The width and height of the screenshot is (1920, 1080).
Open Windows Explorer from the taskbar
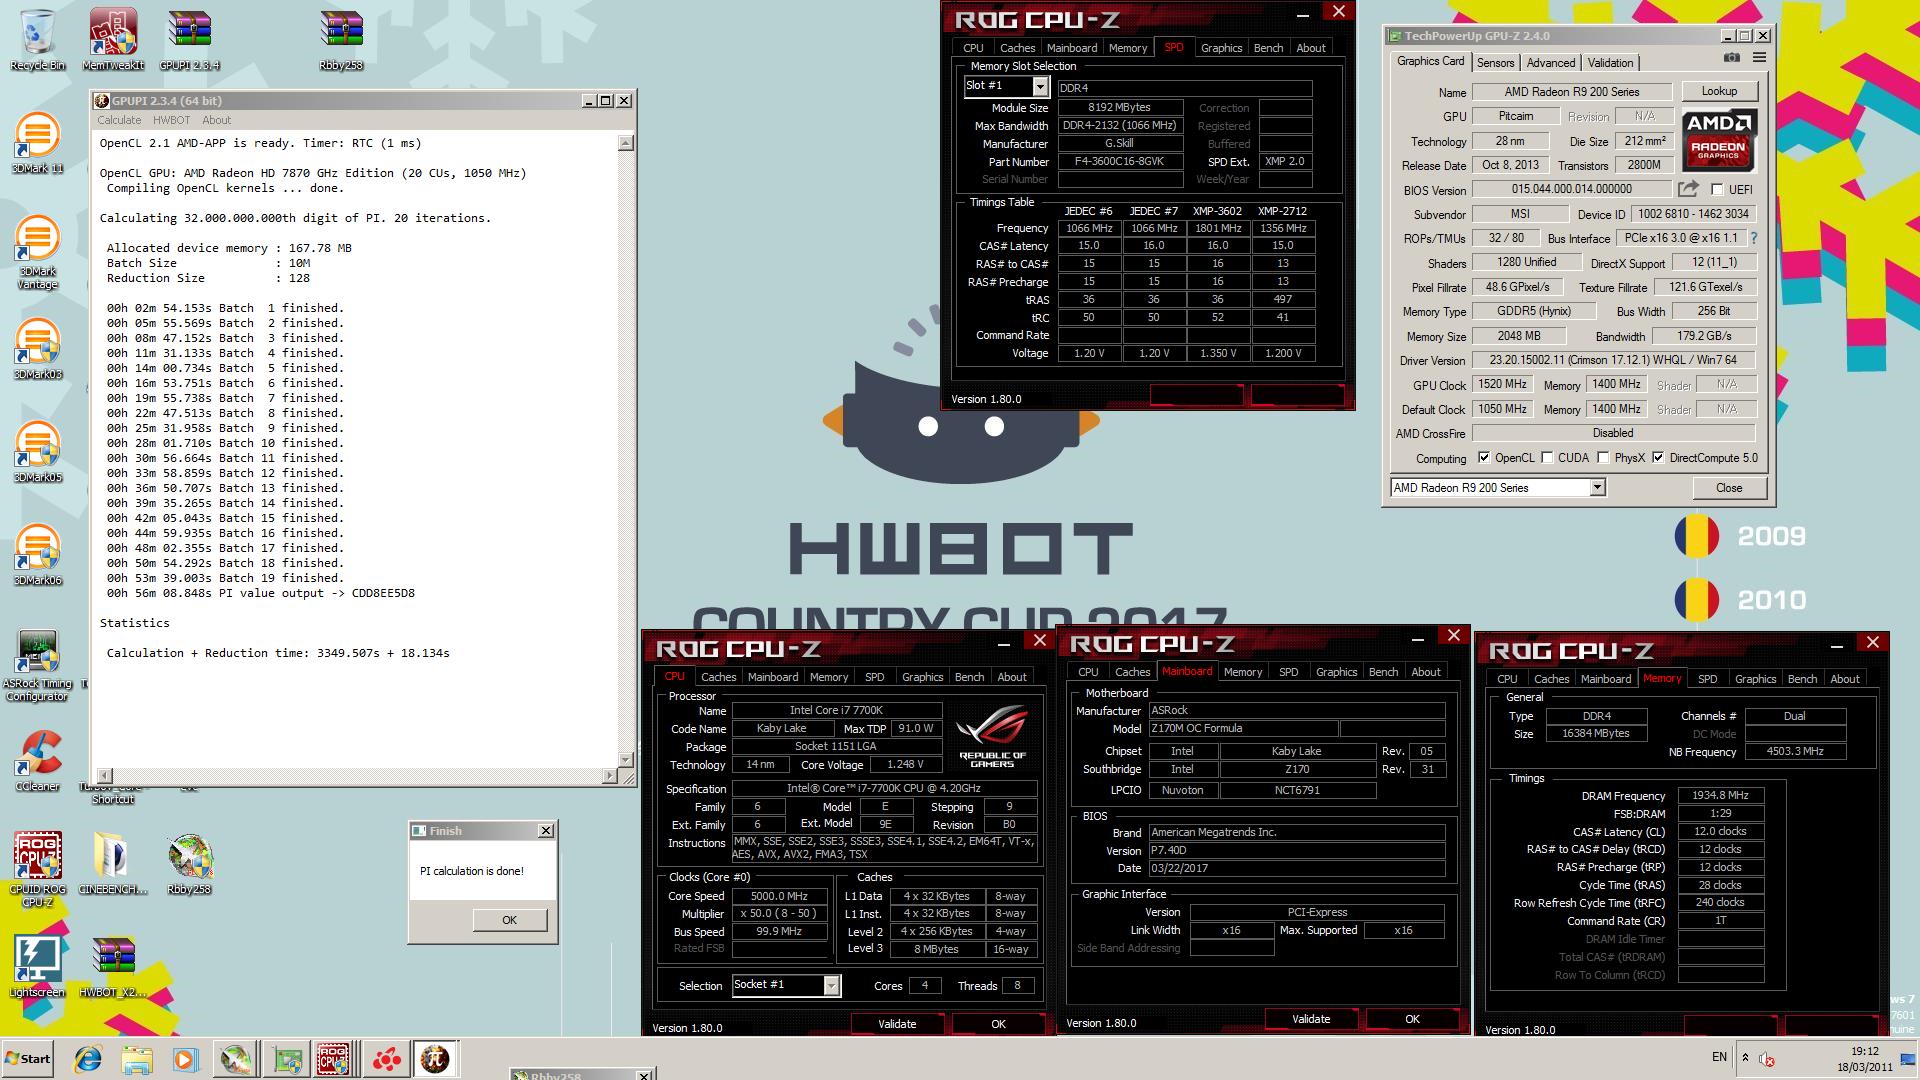pos(137,1059)
